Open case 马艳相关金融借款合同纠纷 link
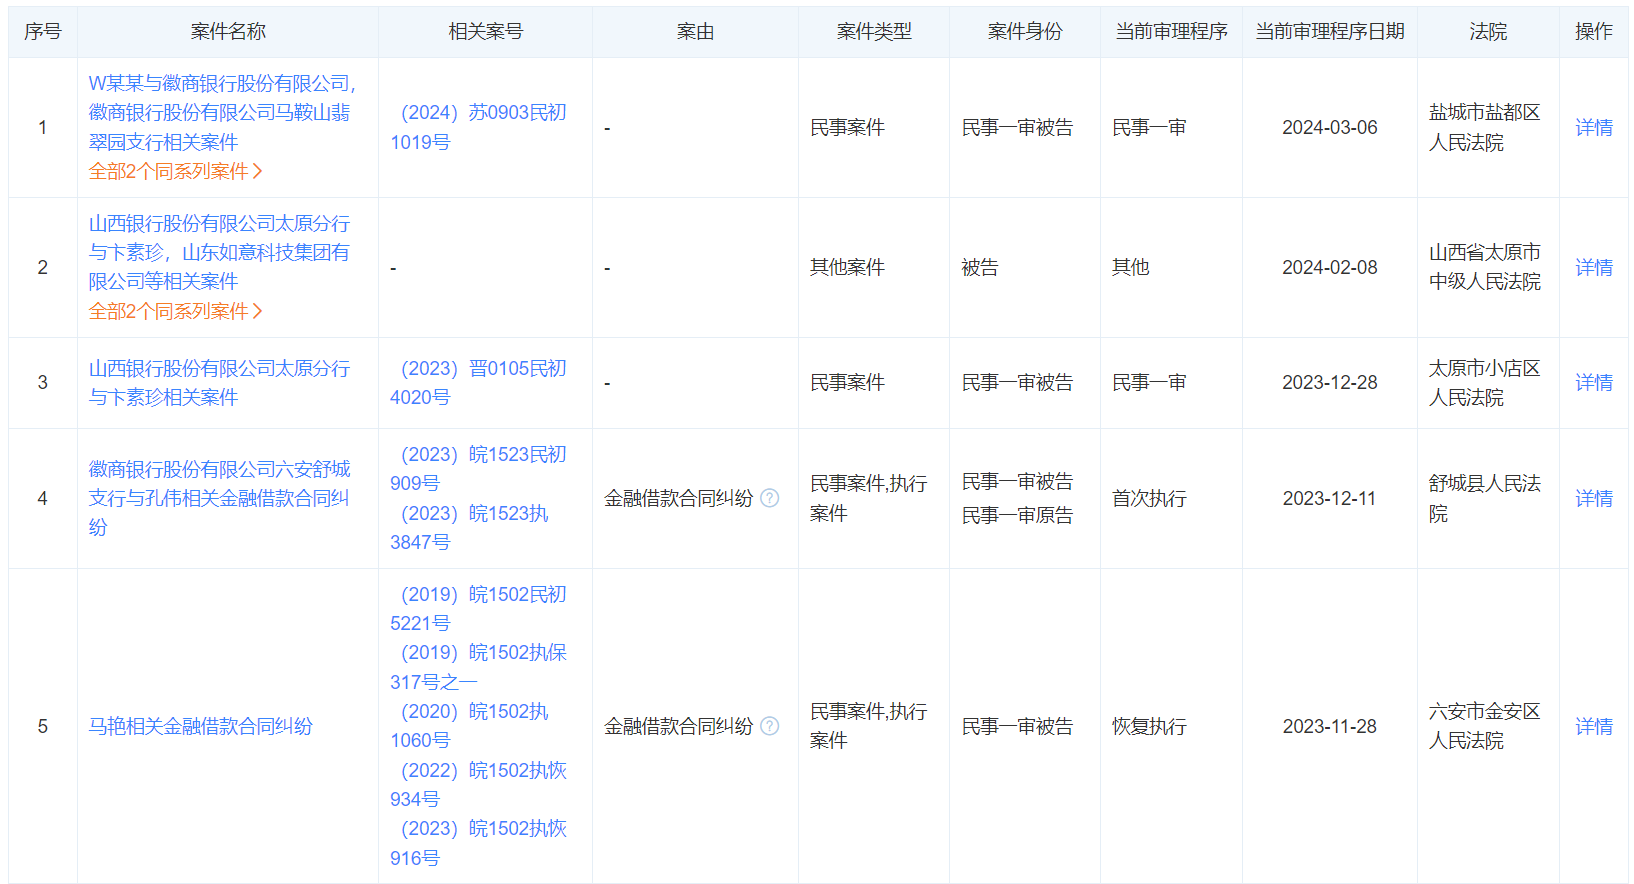 201,726
